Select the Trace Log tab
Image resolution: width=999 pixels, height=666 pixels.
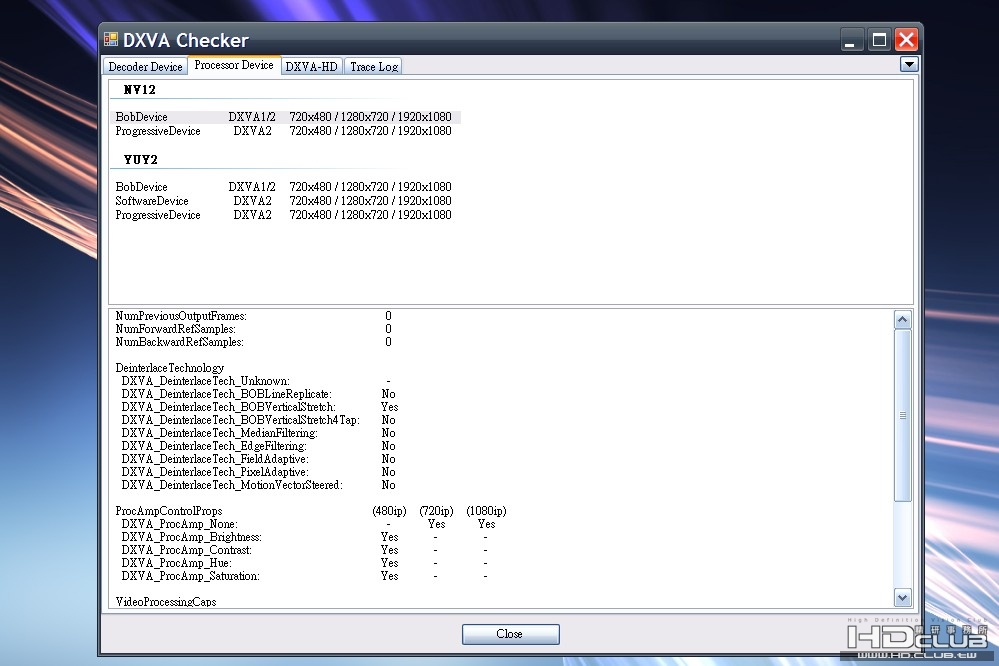point(374,66)
